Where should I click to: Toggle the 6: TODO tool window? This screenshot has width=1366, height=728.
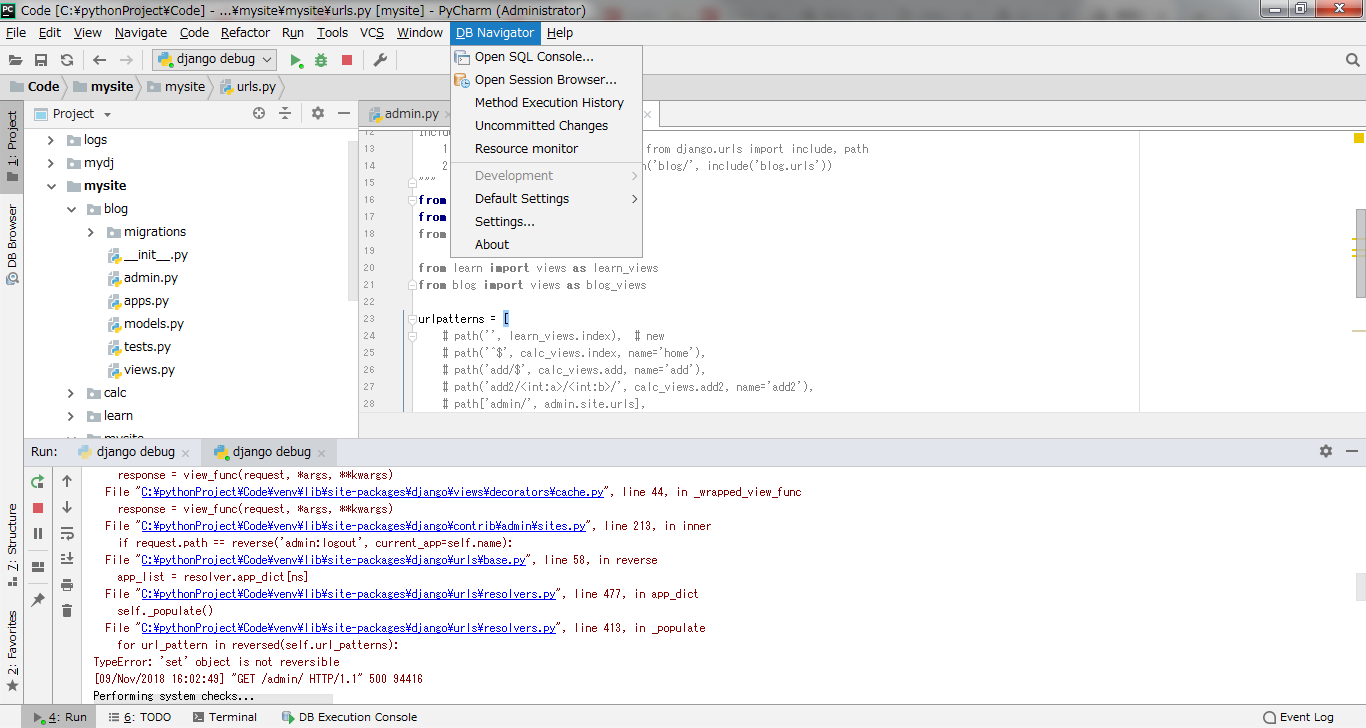[139, 717]
